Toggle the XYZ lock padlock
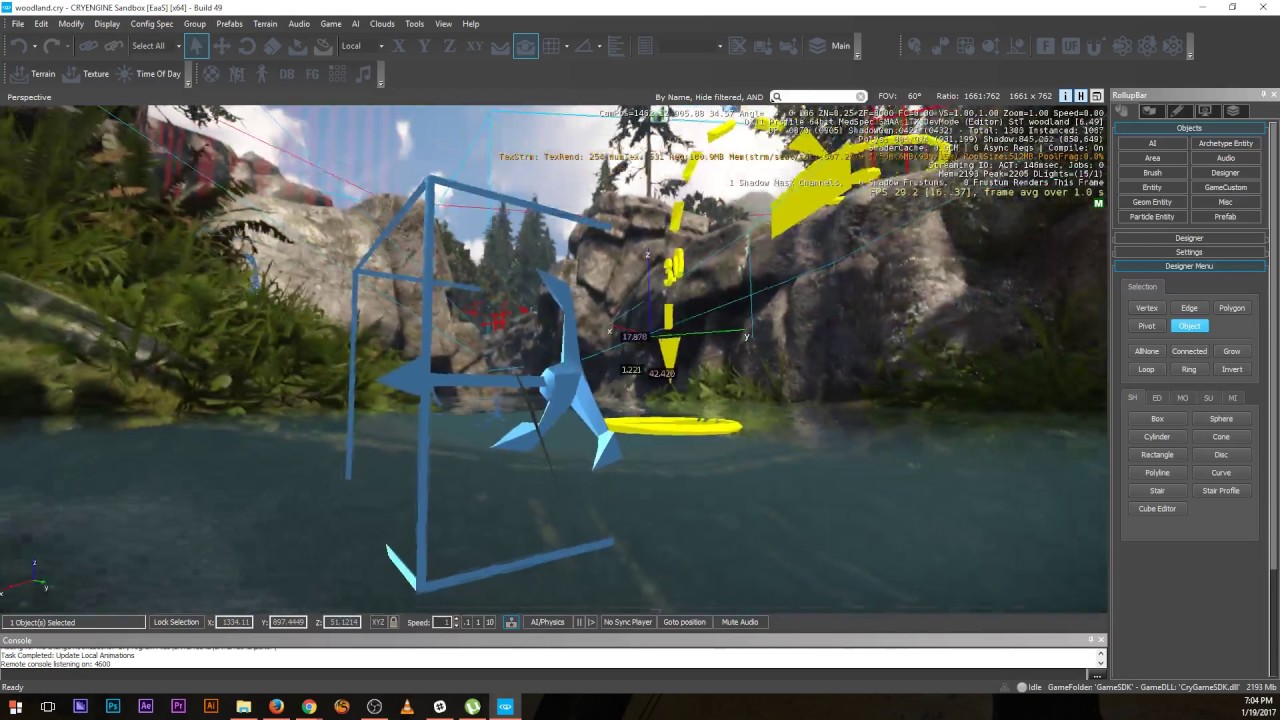 tap(393, 622)
